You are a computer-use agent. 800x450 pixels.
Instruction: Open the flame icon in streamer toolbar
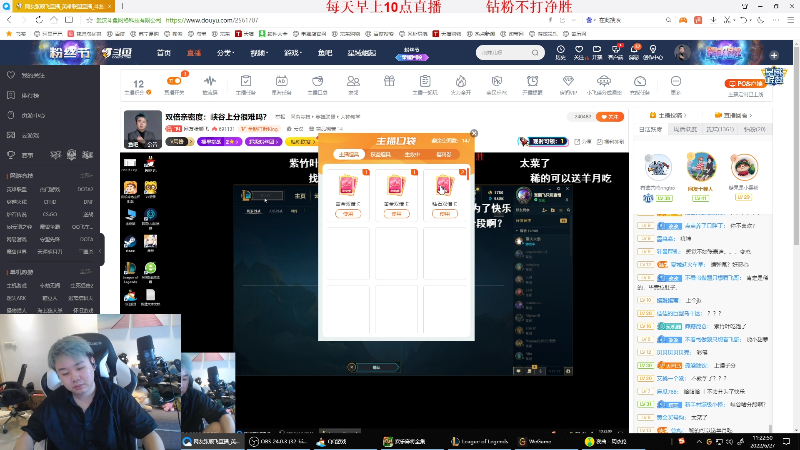461,81
